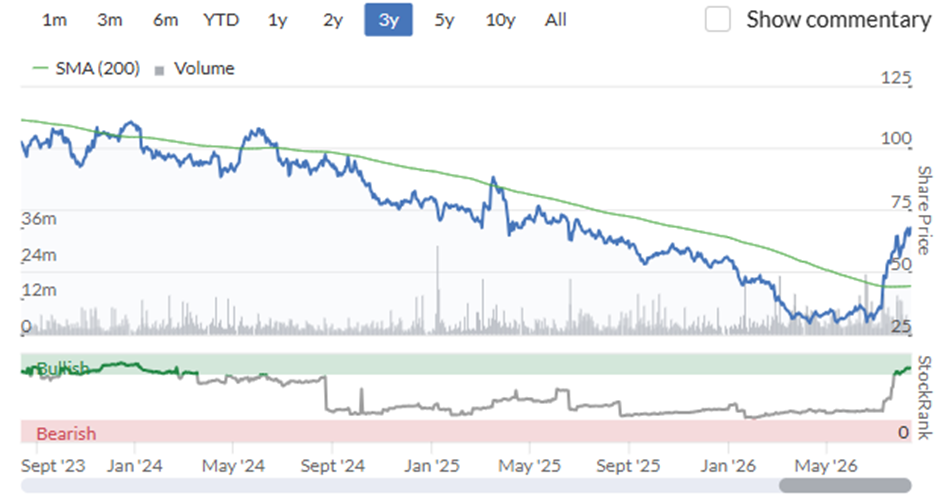Select the 1m time range
The height and width of the screenshot is (496, 940).
pos(54,20)
